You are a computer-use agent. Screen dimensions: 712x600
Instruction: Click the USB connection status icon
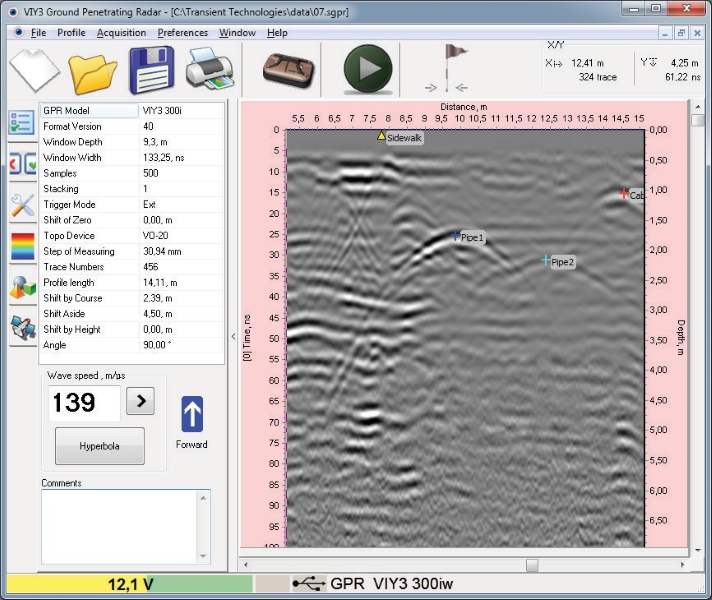[308, 583]
